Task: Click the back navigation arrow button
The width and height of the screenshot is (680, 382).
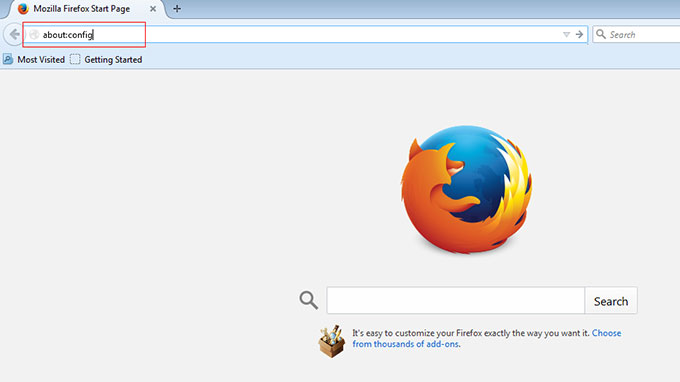Action: [13, 34]
